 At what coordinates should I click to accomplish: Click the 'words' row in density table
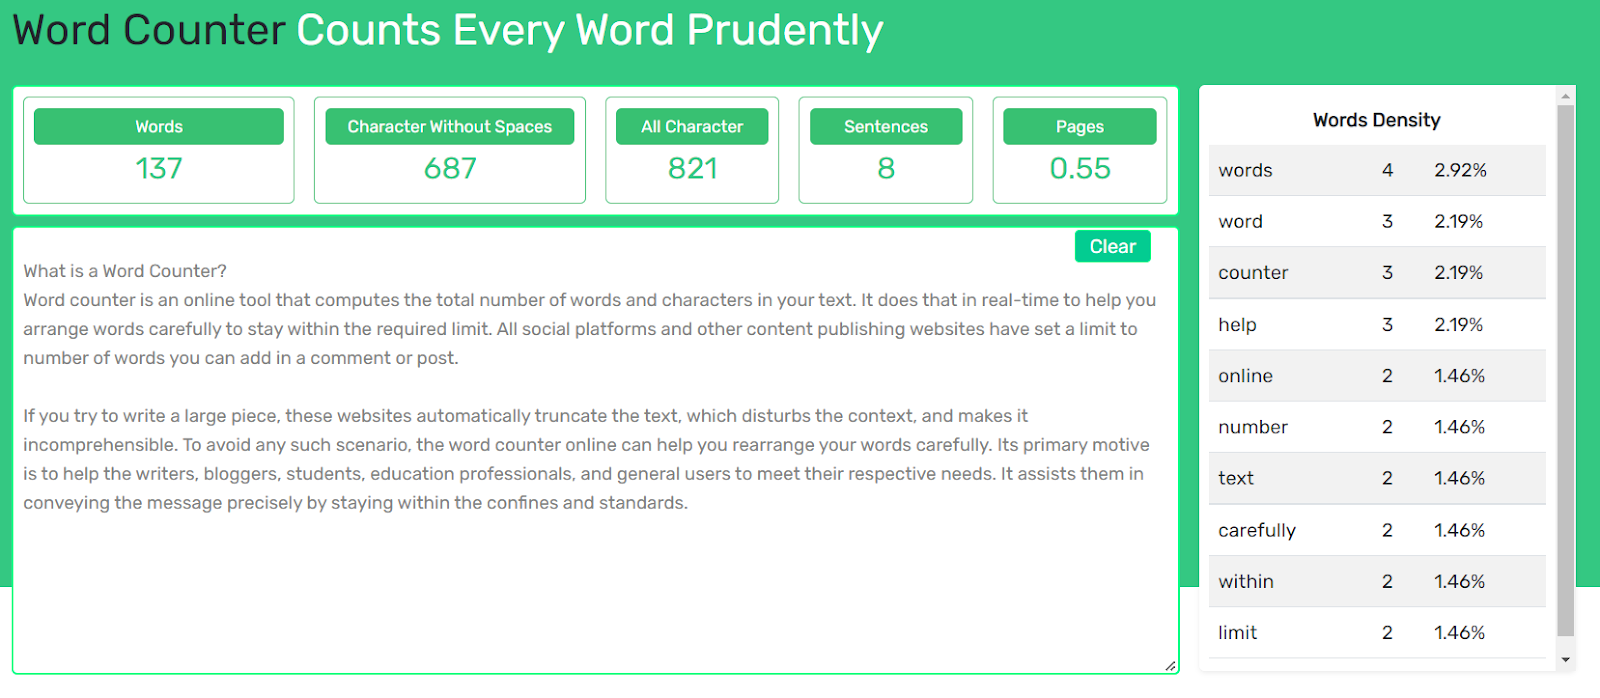click(1377, 170)
